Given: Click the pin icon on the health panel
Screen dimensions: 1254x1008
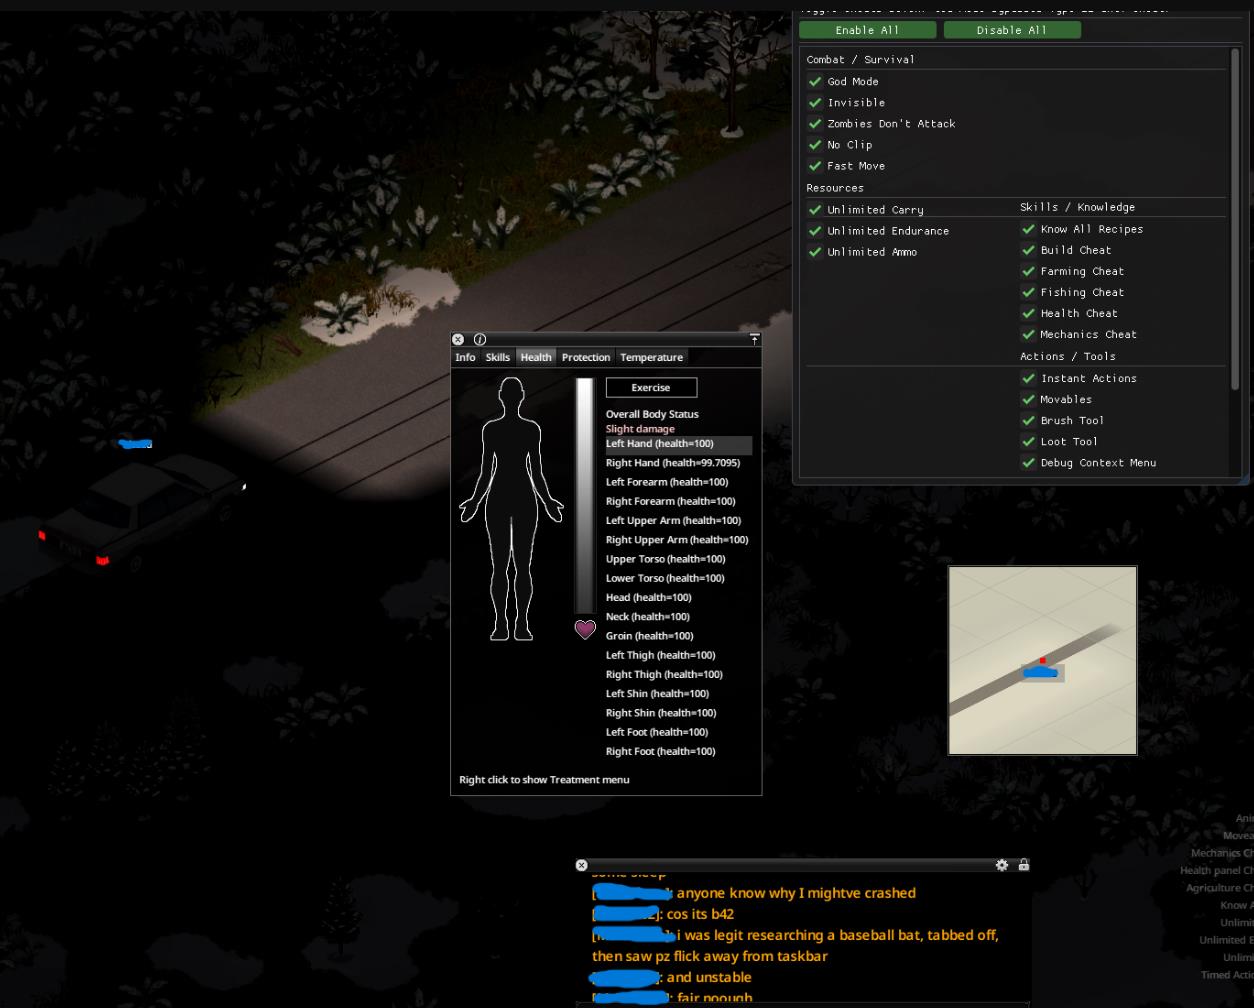Looking at the screenshot, I should pos(754,340).
